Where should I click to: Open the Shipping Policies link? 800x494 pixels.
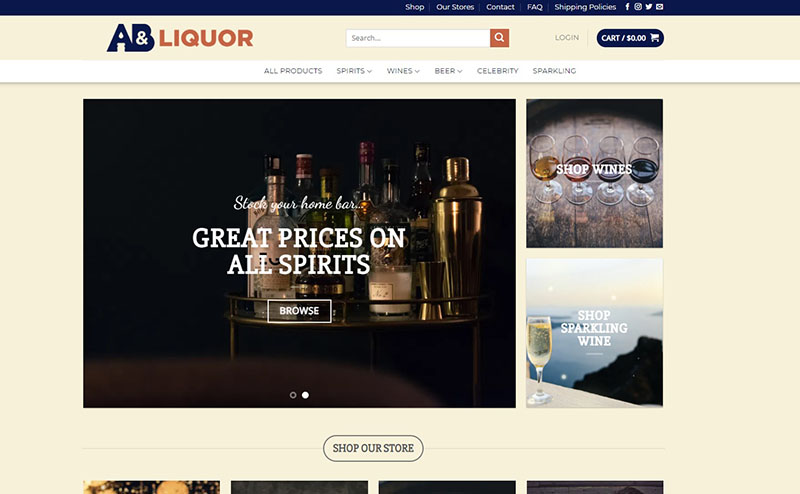click(585, 7)
